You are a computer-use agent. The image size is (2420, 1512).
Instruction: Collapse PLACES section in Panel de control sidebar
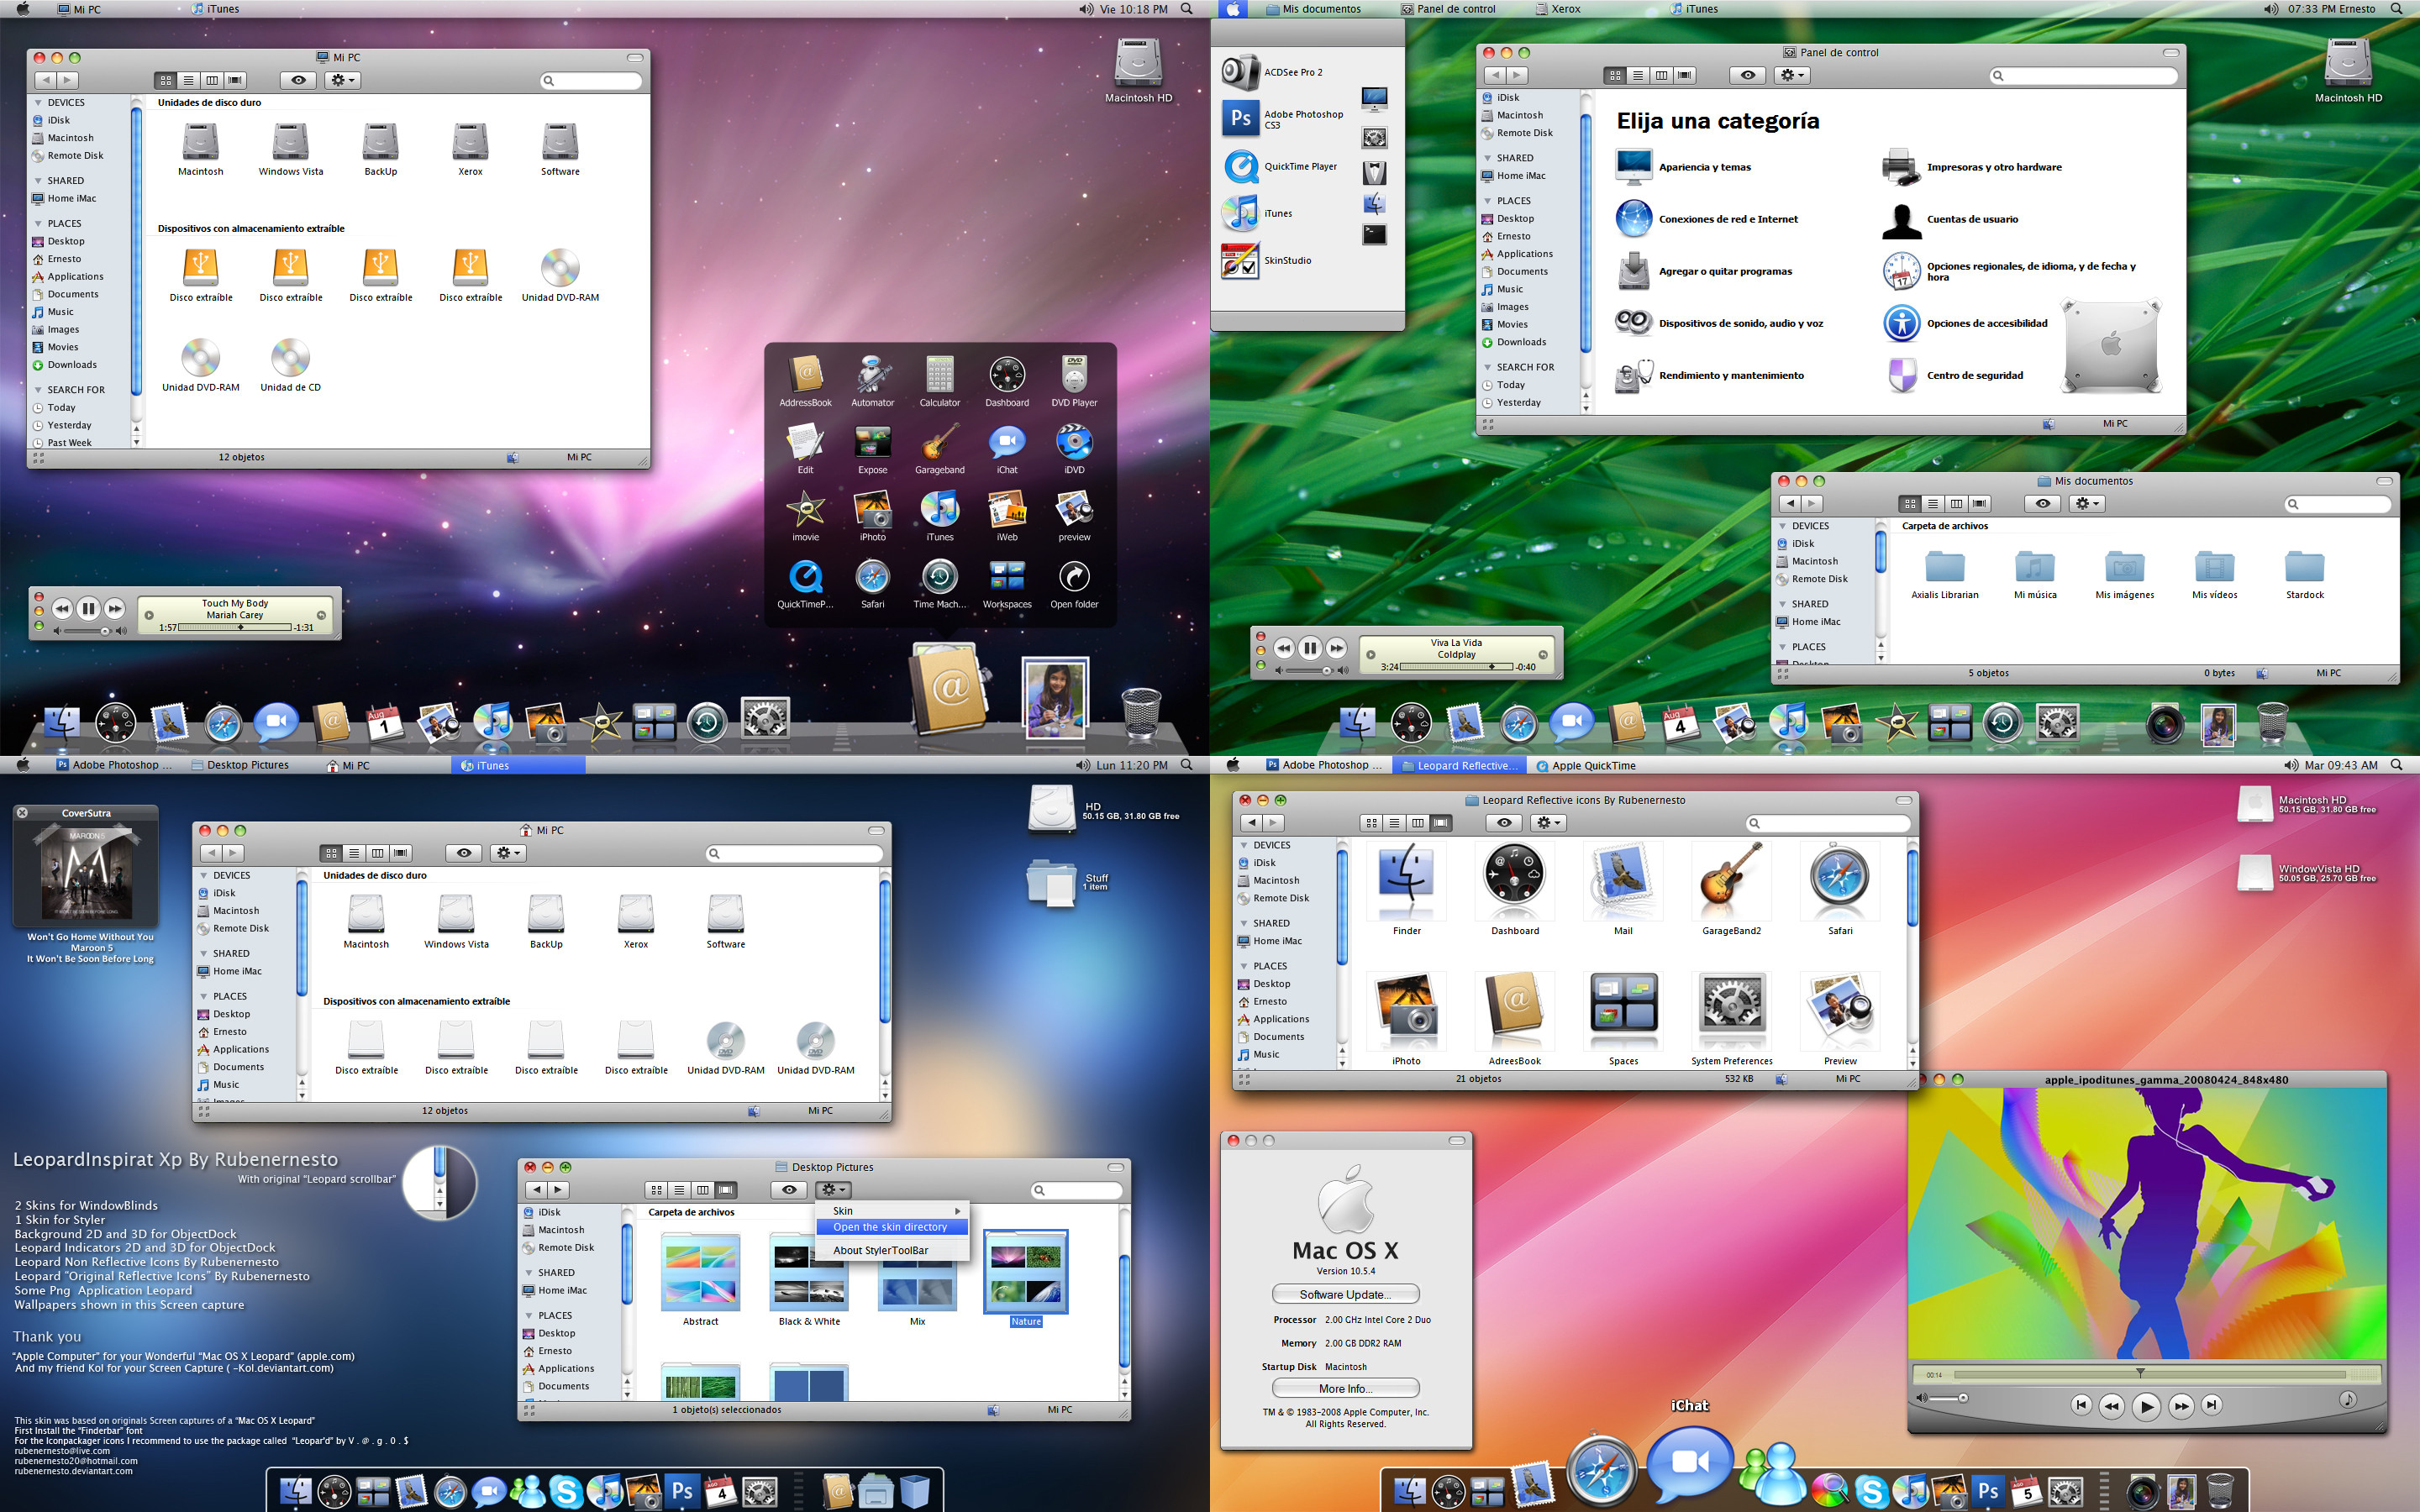pyautogui.click(x=1488, y=201)
